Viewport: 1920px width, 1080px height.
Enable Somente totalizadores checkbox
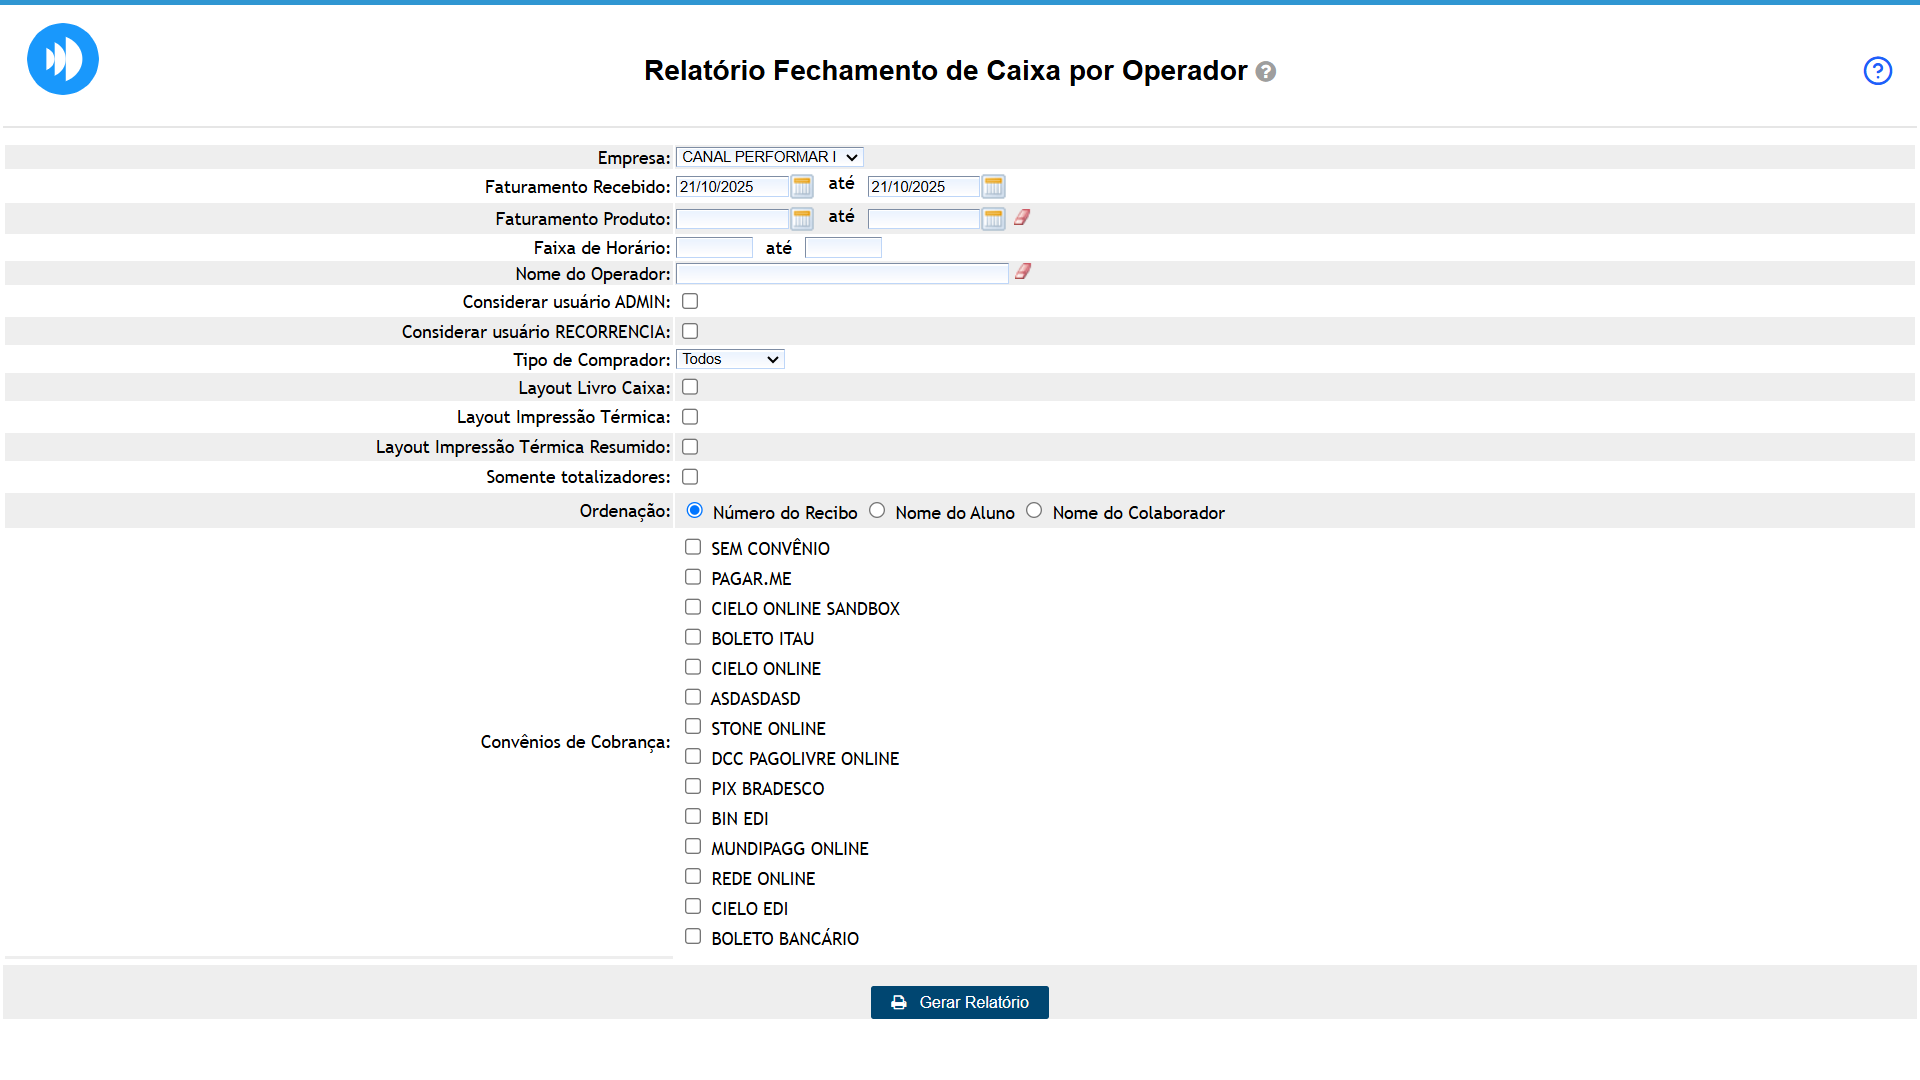[690, 477]
